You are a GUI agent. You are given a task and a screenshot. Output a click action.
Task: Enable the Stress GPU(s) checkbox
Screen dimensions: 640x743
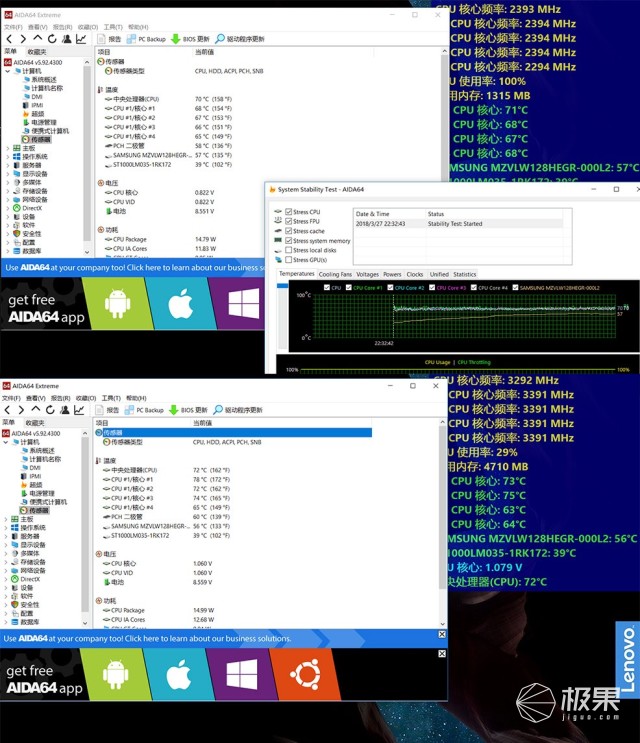coord(288,260)
